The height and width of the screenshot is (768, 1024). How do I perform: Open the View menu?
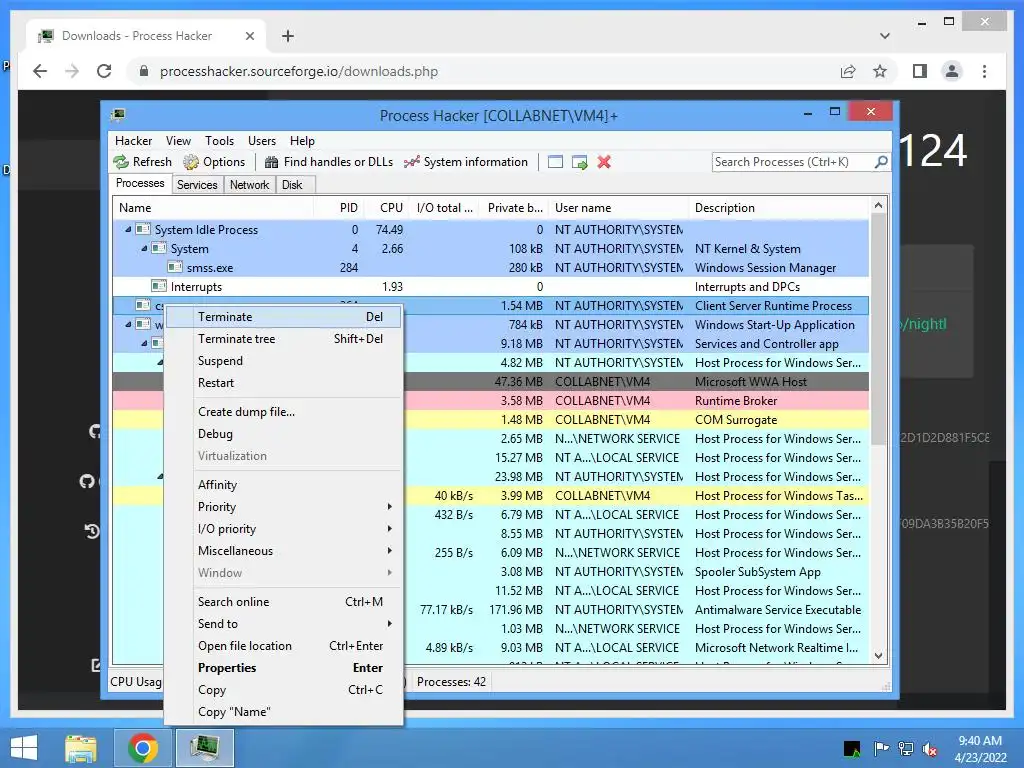(178, 141)
